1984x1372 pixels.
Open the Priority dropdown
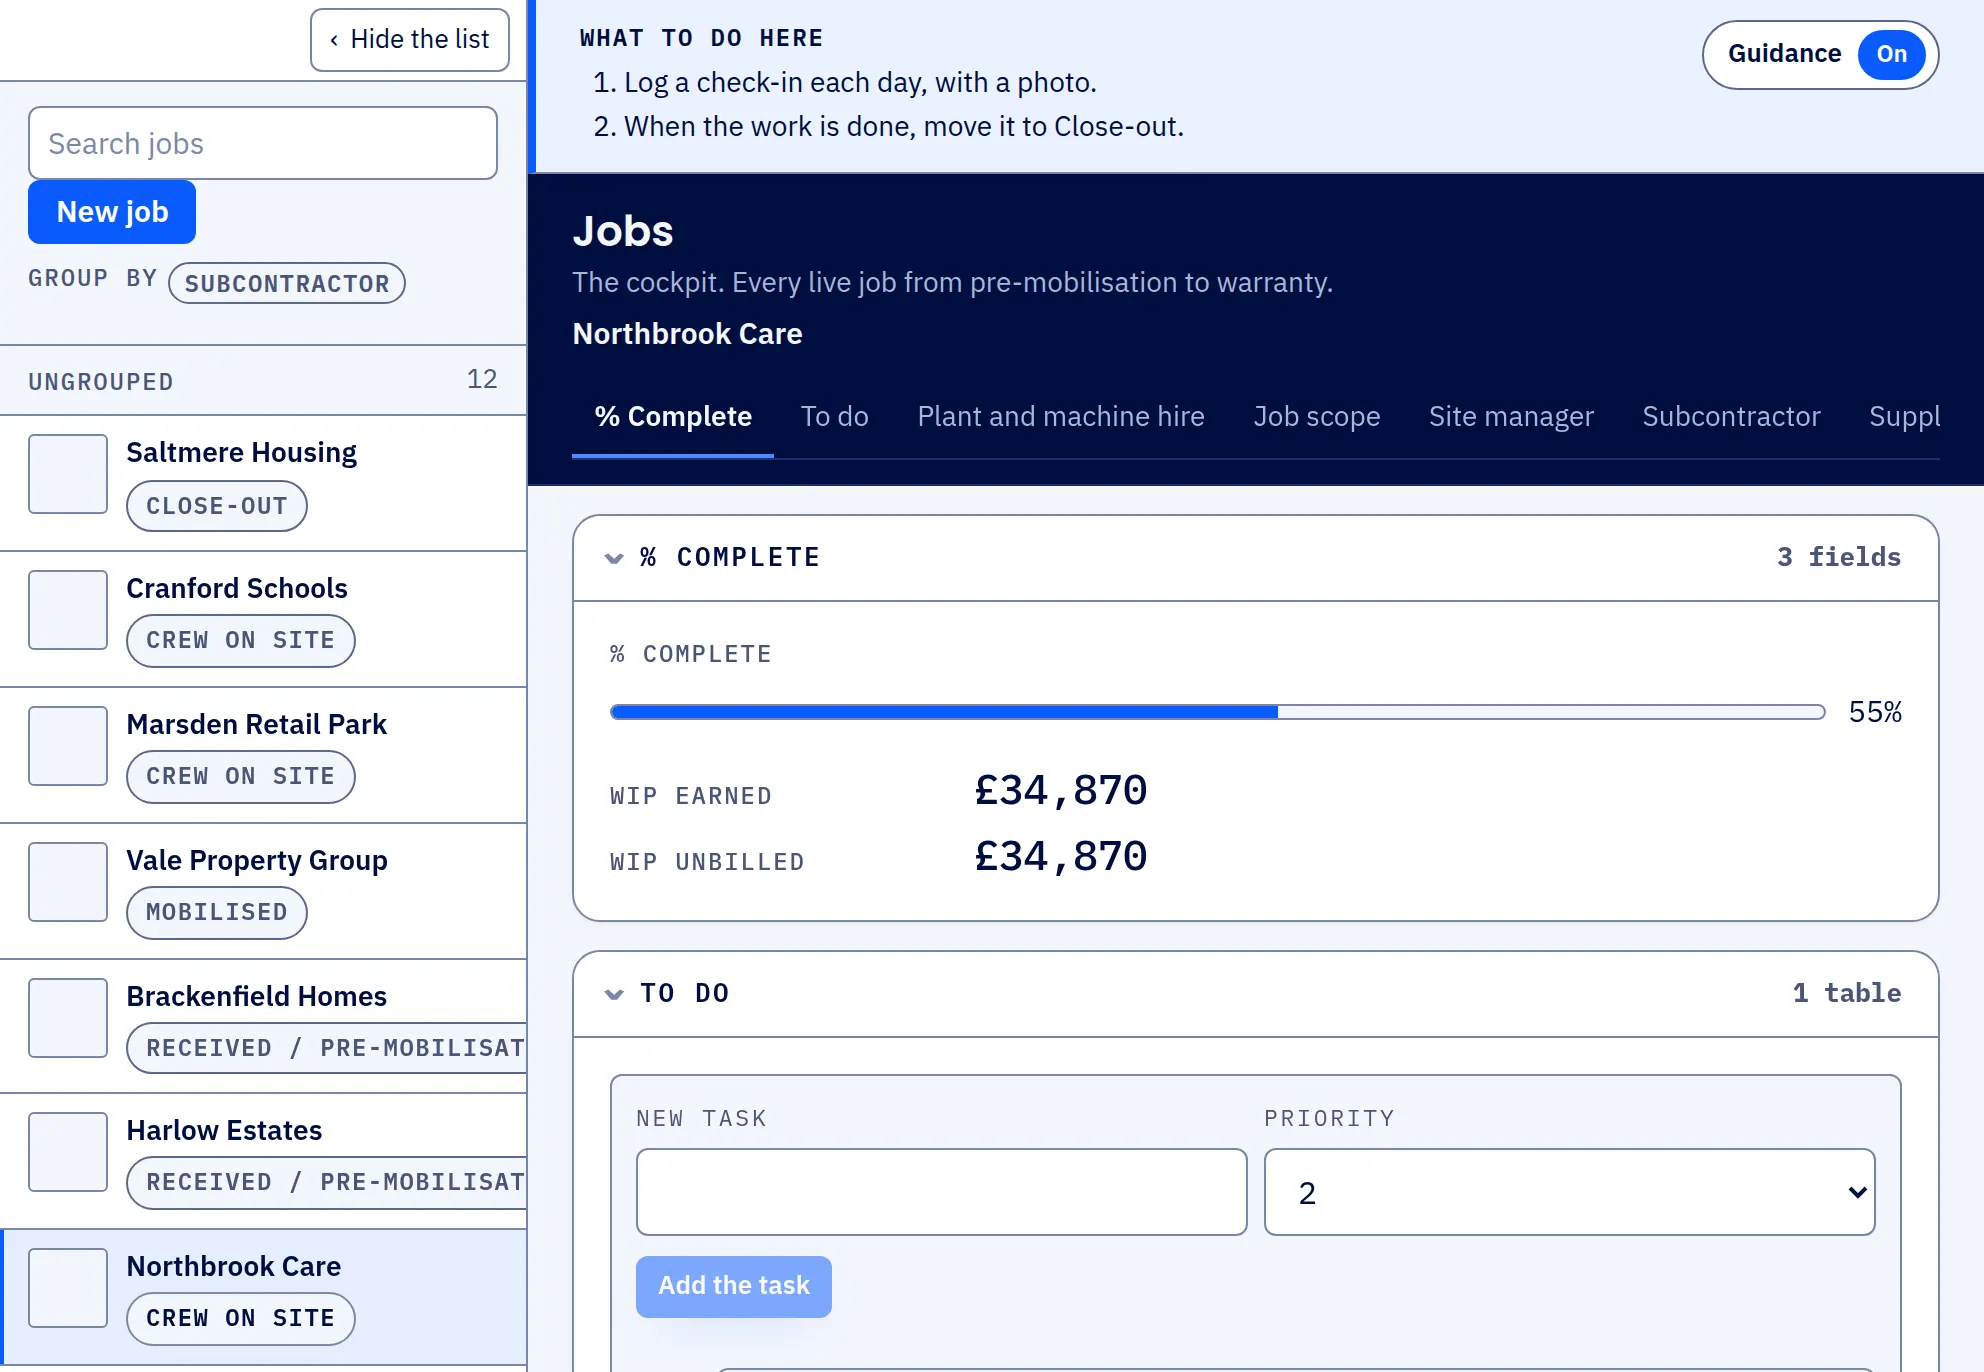click(x=1570, y=1192)
